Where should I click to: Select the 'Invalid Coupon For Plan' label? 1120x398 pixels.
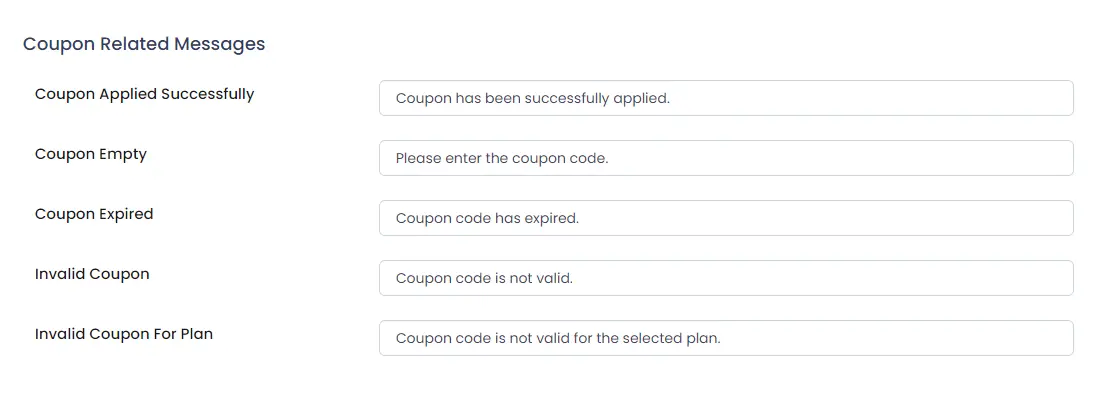(x=124, y=334)
